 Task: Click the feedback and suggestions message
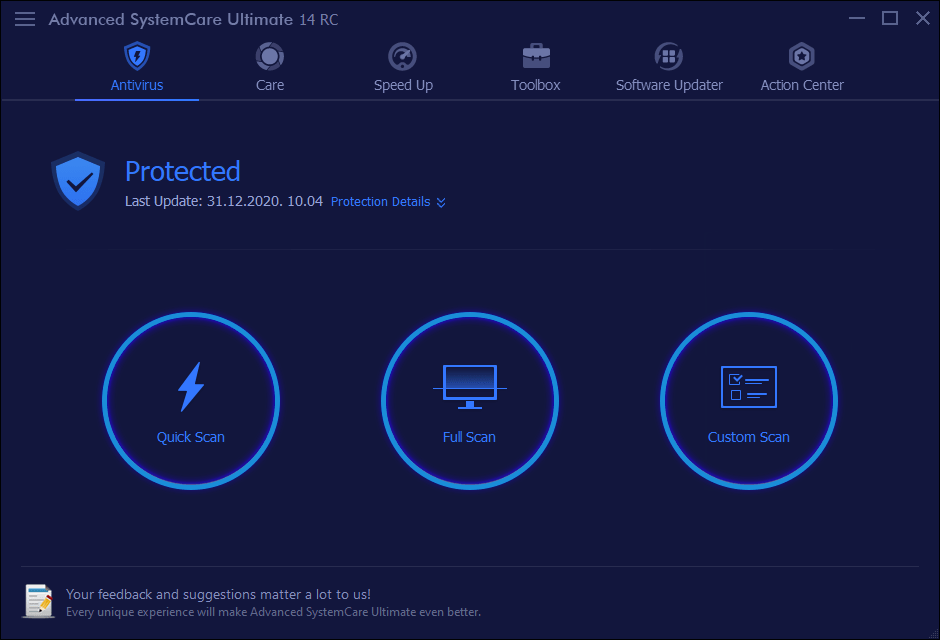pyautogui.click(x=218, y=594)
